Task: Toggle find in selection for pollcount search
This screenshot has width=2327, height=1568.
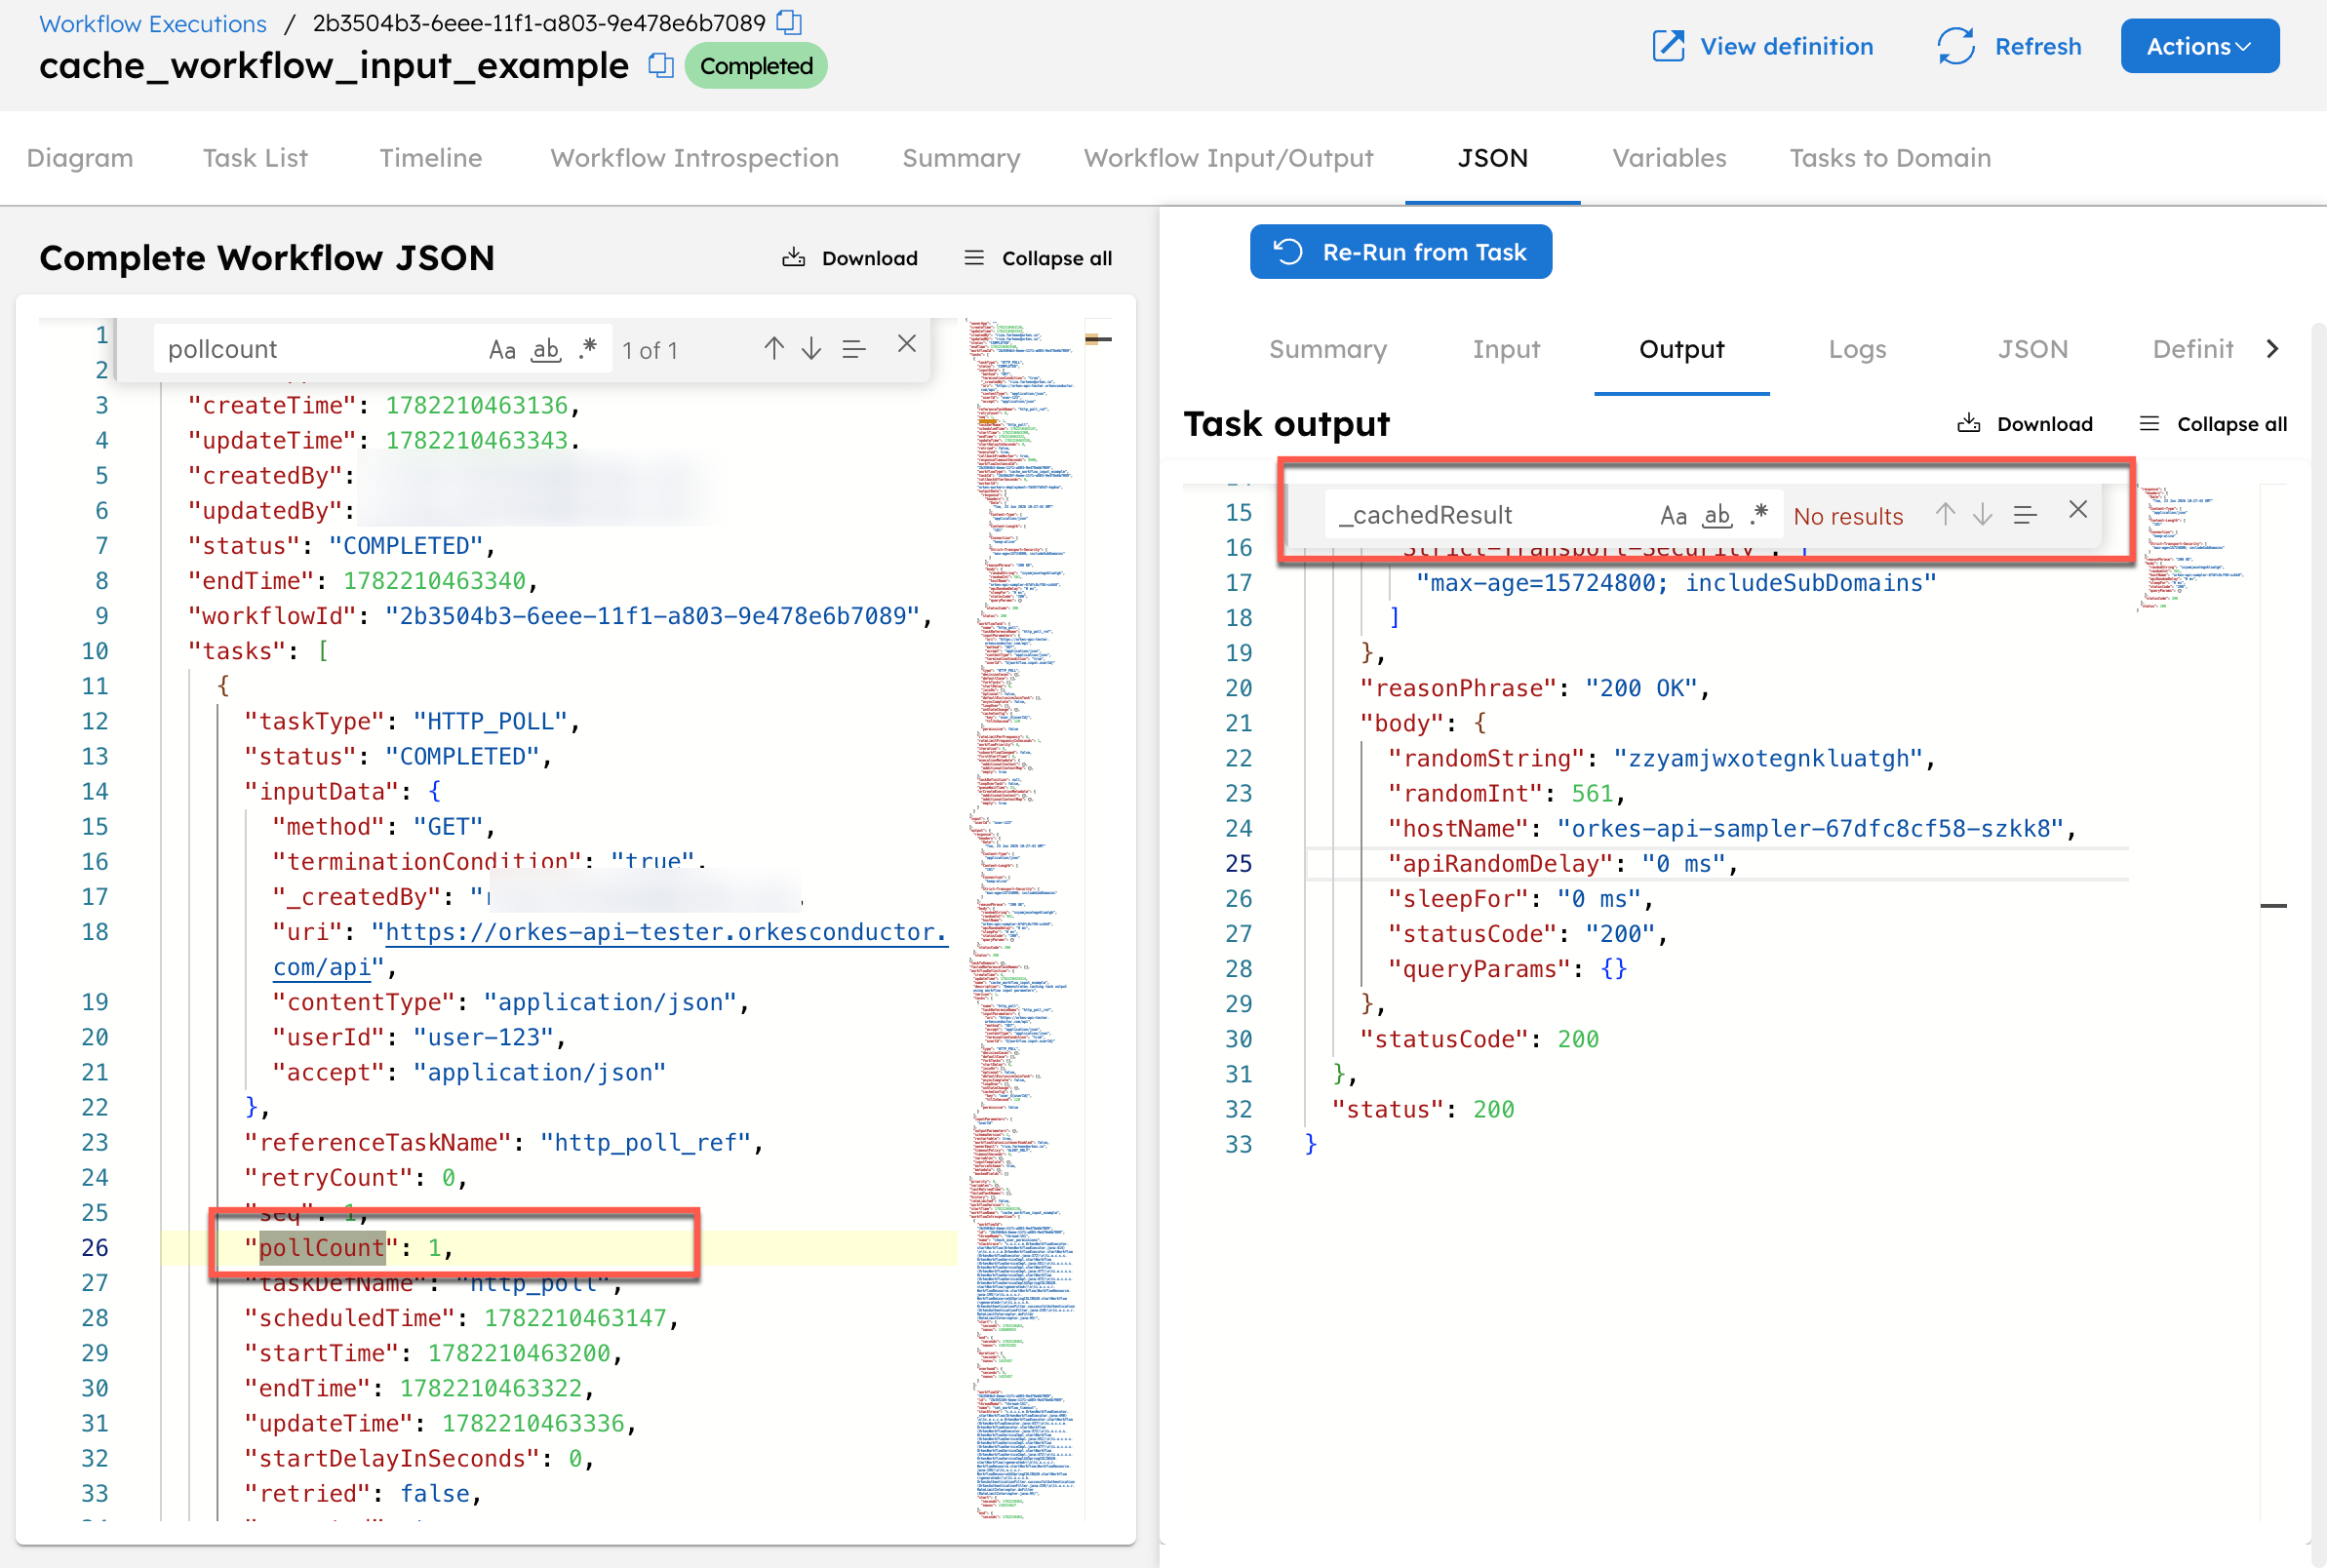Action: click(853, 349)
